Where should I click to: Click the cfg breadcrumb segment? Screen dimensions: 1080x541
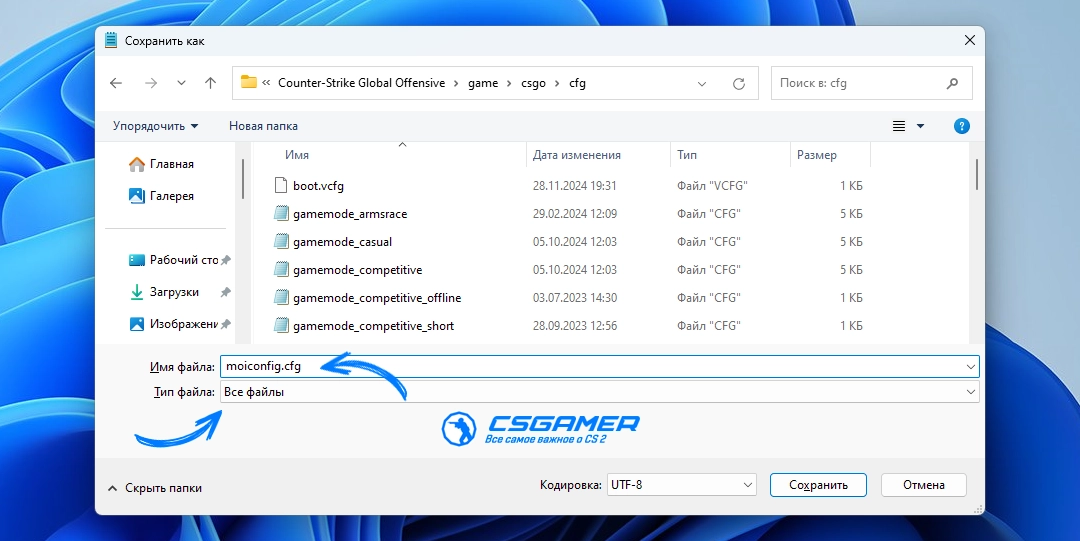577,83
